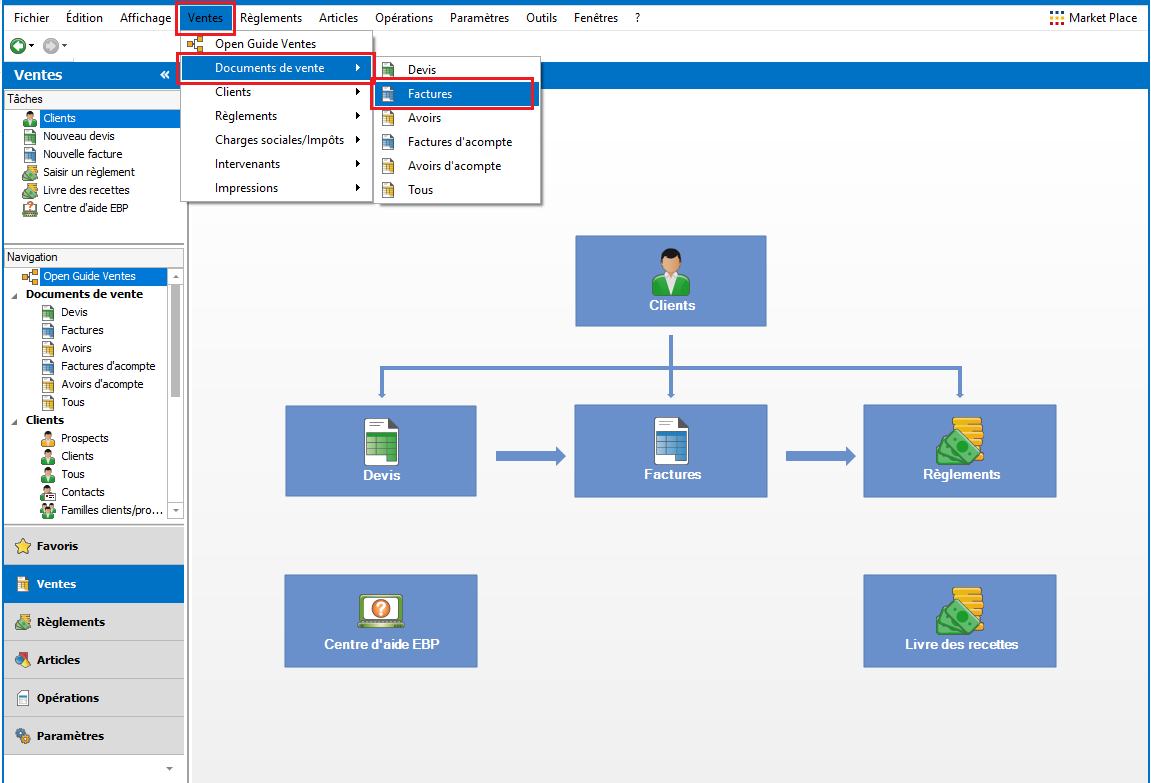The image size is (1151, 783).
Task: Select Prospects in the navigation tree
Action: 84,438
